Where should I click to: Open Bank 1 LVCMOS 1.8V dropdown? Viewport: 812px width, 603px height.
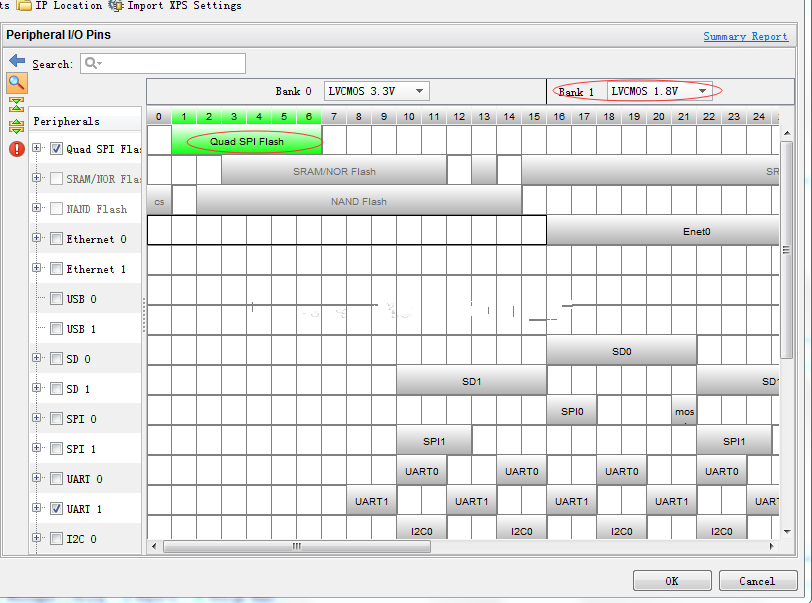703,91
